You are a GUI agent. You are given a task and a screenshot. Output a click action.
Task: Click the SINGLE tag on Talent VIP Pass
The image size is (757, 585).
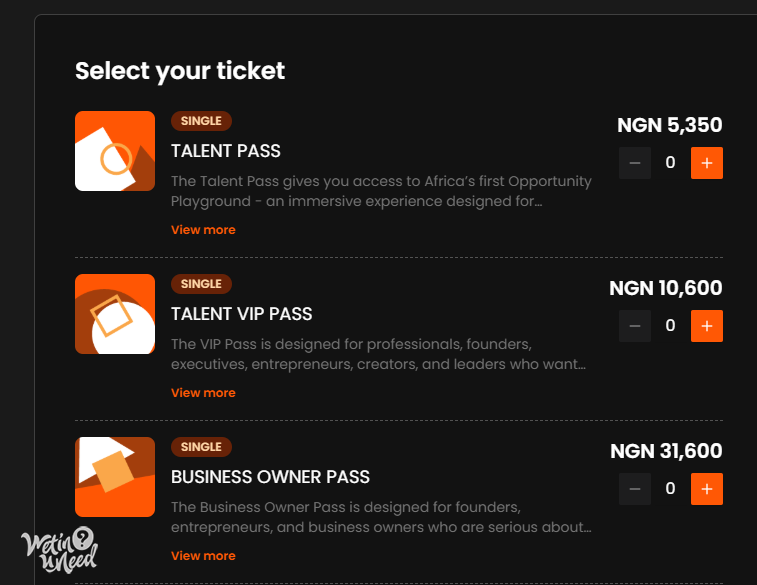(201, 284)
